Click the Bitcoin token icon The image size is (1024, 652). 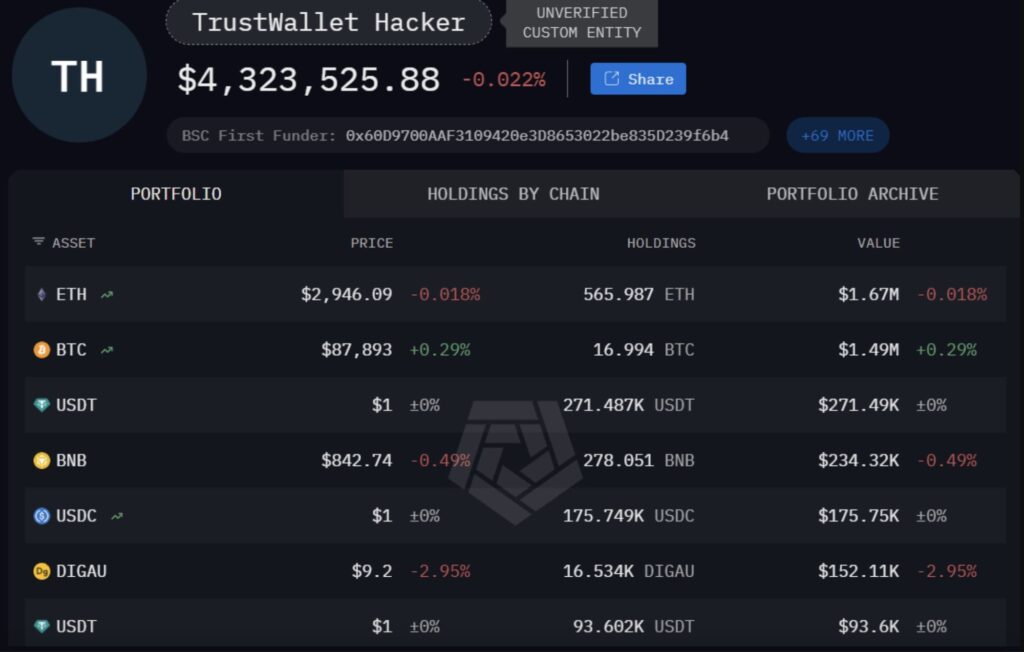coord(41,350)
